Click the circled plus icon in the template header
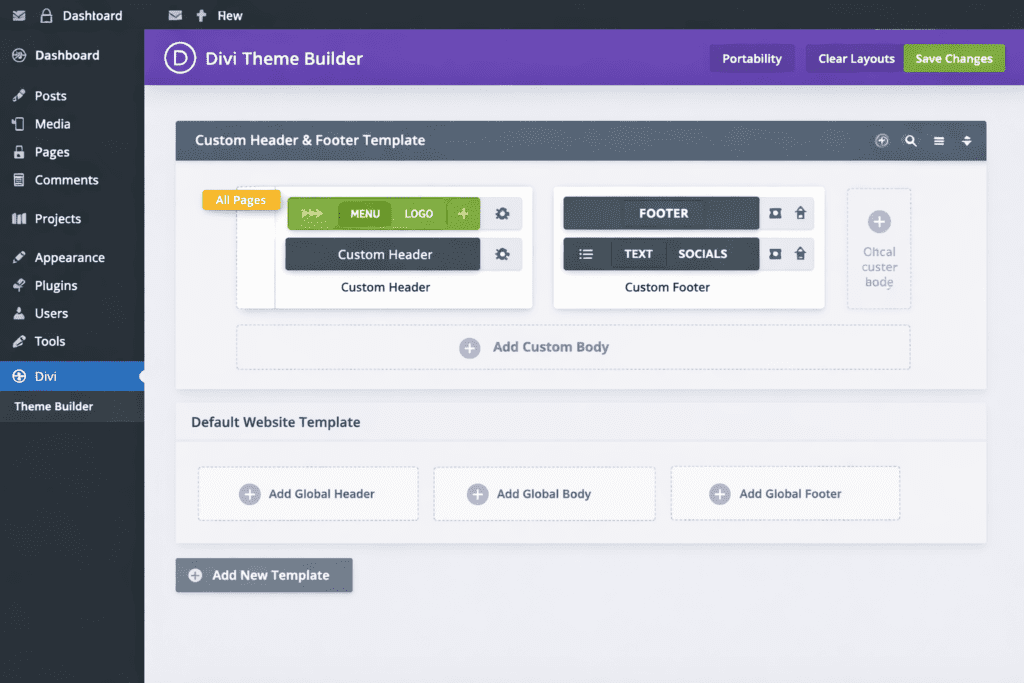The height and width of the screenshot is (683, 1024). (881, 141)
